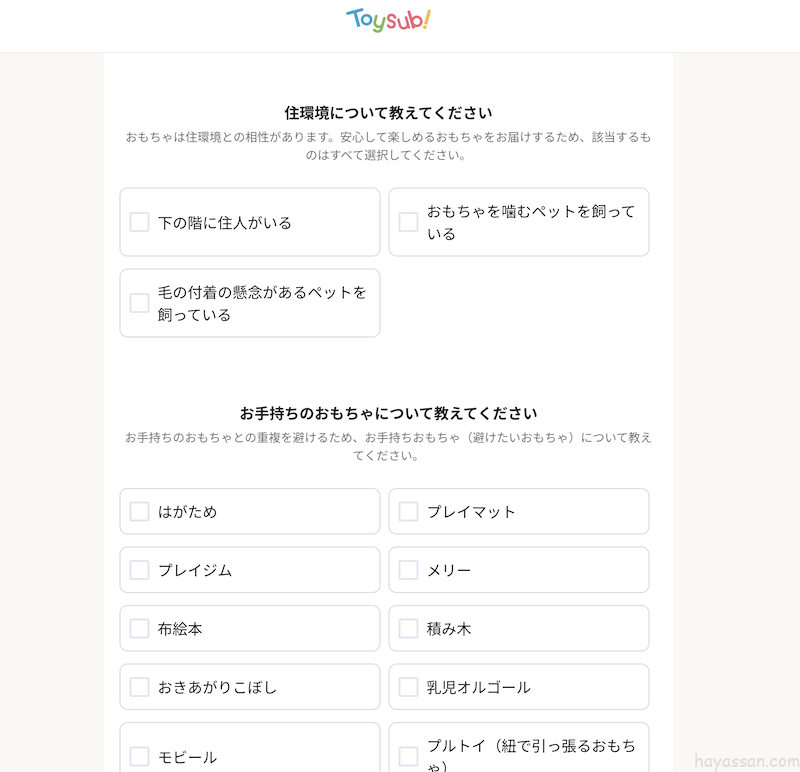Select the 'はがため' checkbox

click(140, 511)
